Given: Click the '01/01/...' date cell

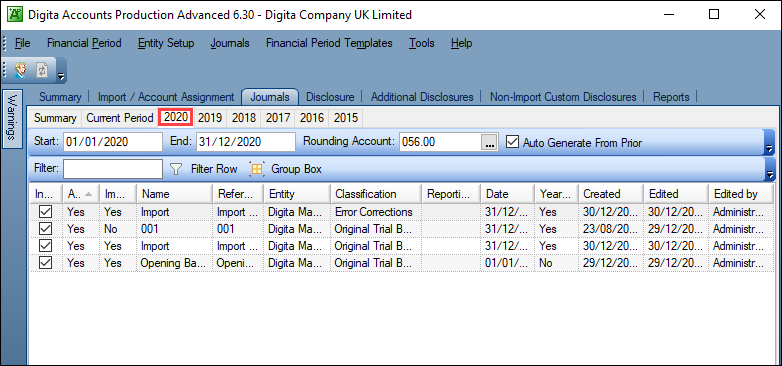Looking at the screenshot, I should 507,263.
